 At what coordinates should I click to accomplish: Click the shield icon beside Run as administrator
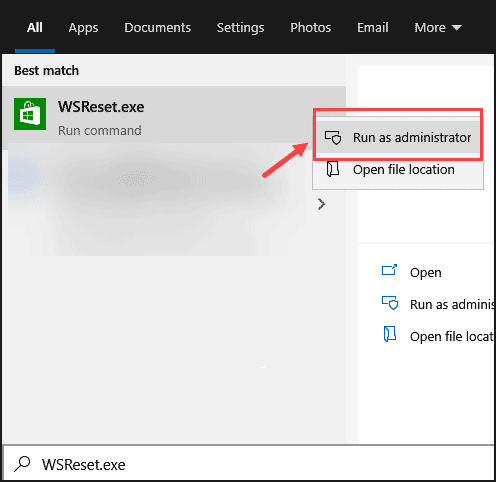point(333,137)
